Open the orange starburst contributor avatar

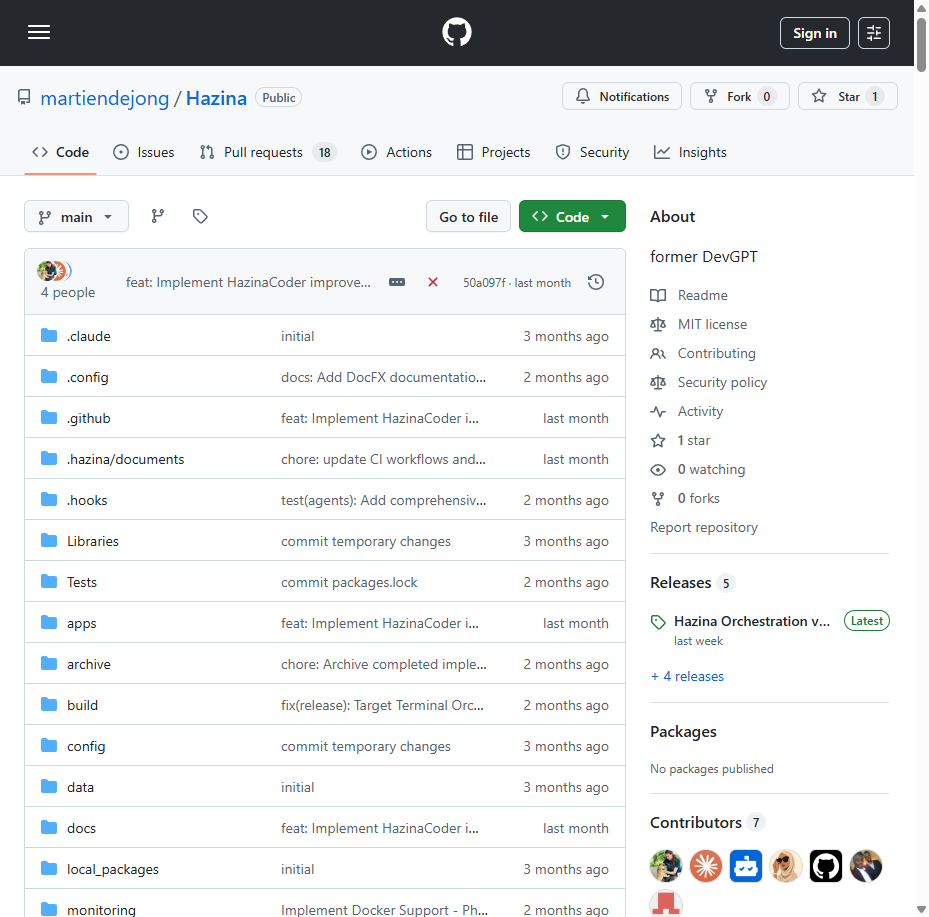coord(706,866)
